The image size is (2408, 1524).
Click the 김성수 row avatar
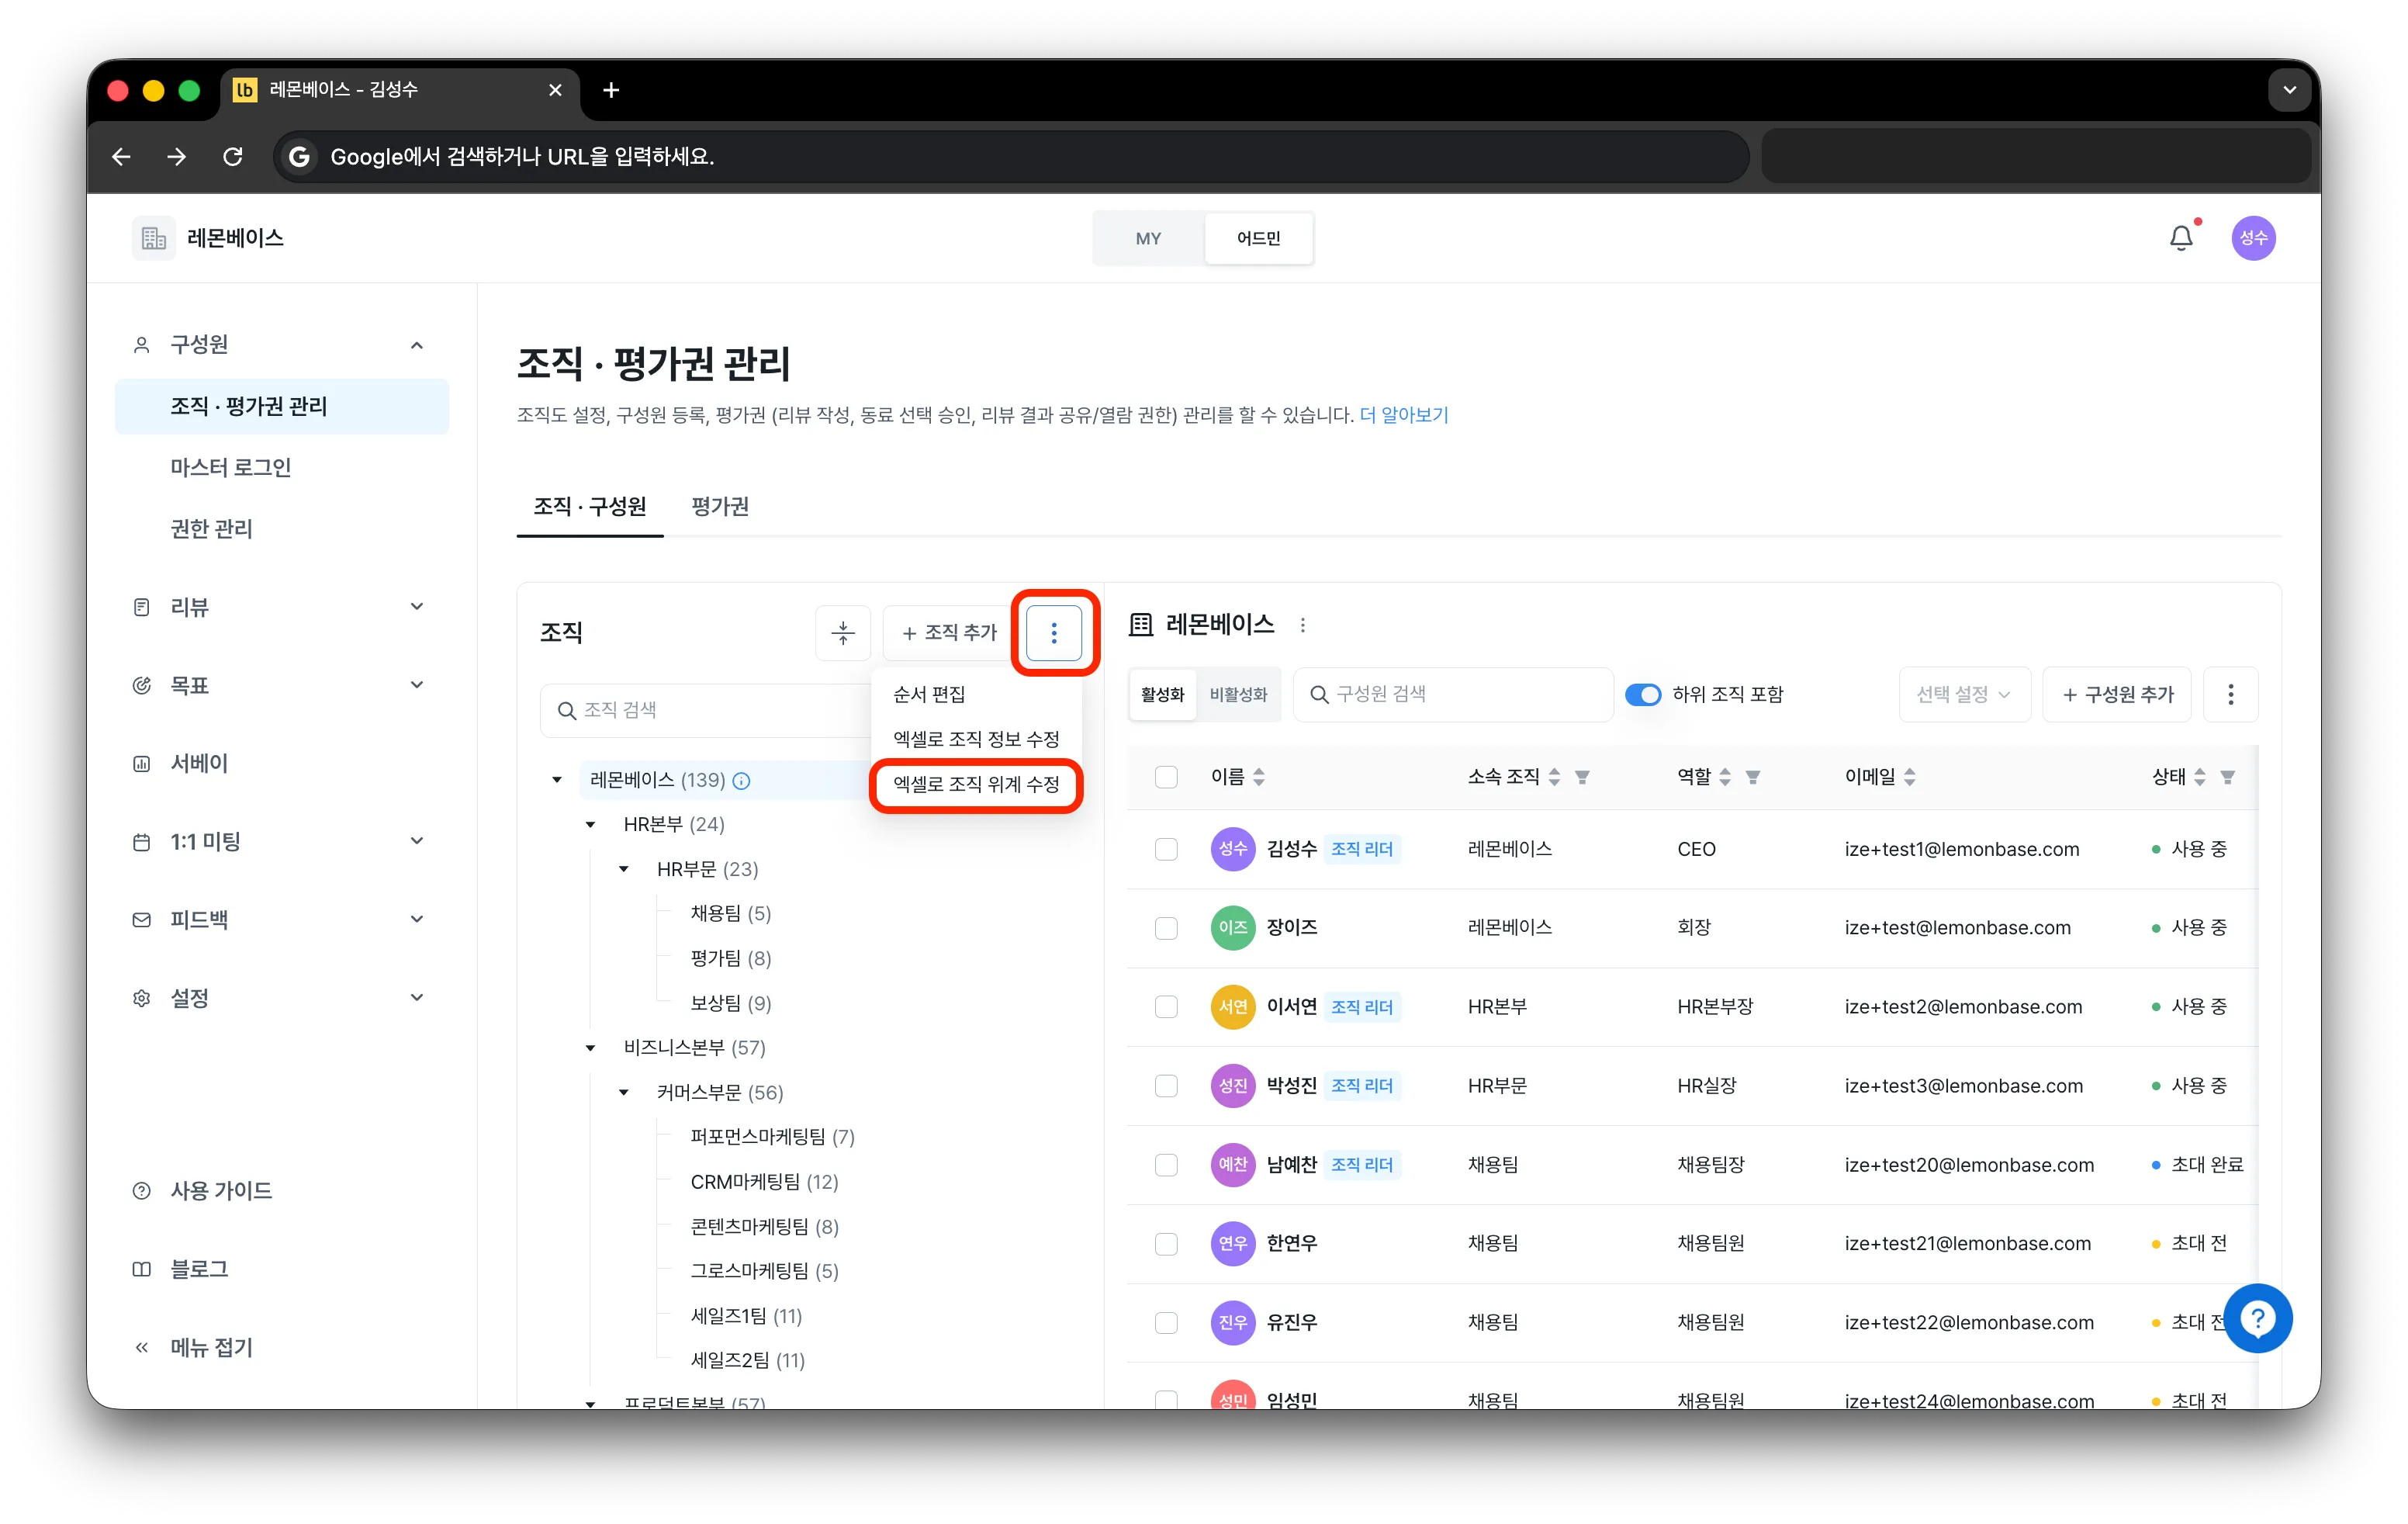[1233, 849]
